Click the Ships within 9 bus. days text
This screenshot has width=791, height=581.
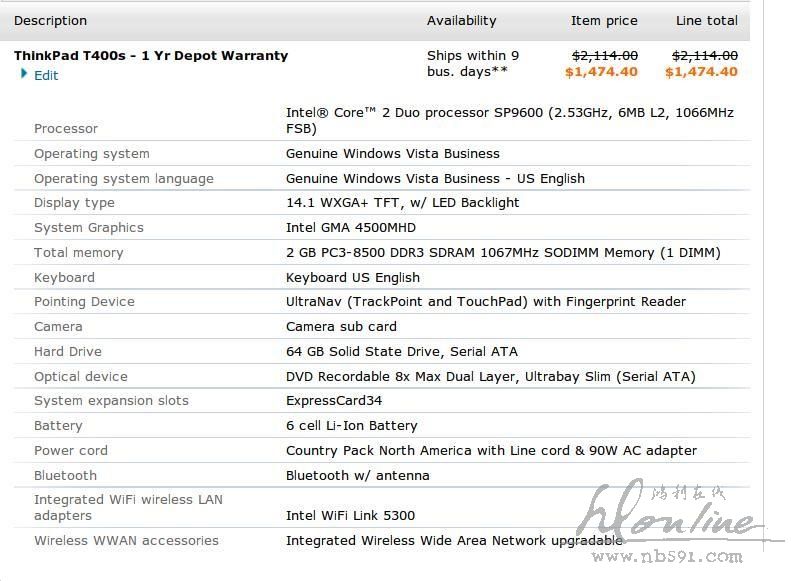[x=473, y=63]
